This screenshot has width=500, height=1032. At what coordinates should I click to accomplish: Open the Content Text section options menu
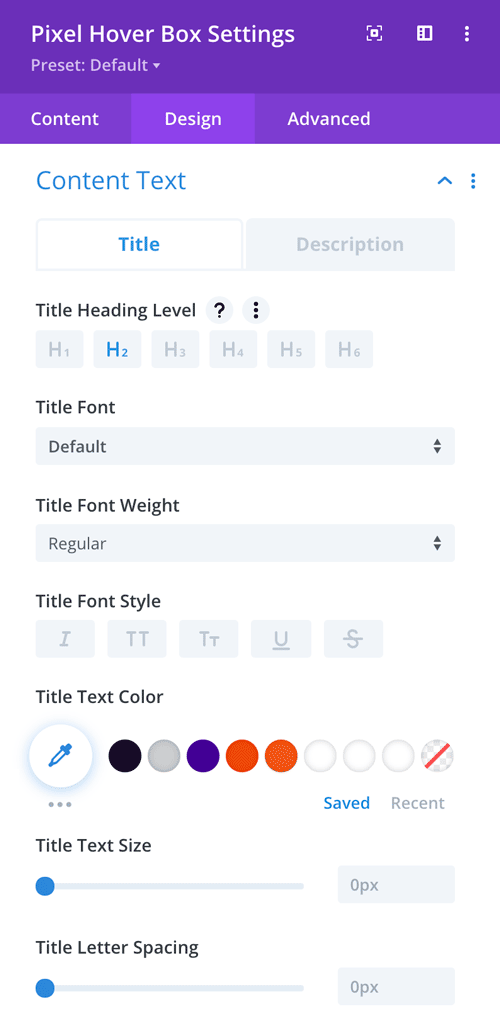coord(473,181)
